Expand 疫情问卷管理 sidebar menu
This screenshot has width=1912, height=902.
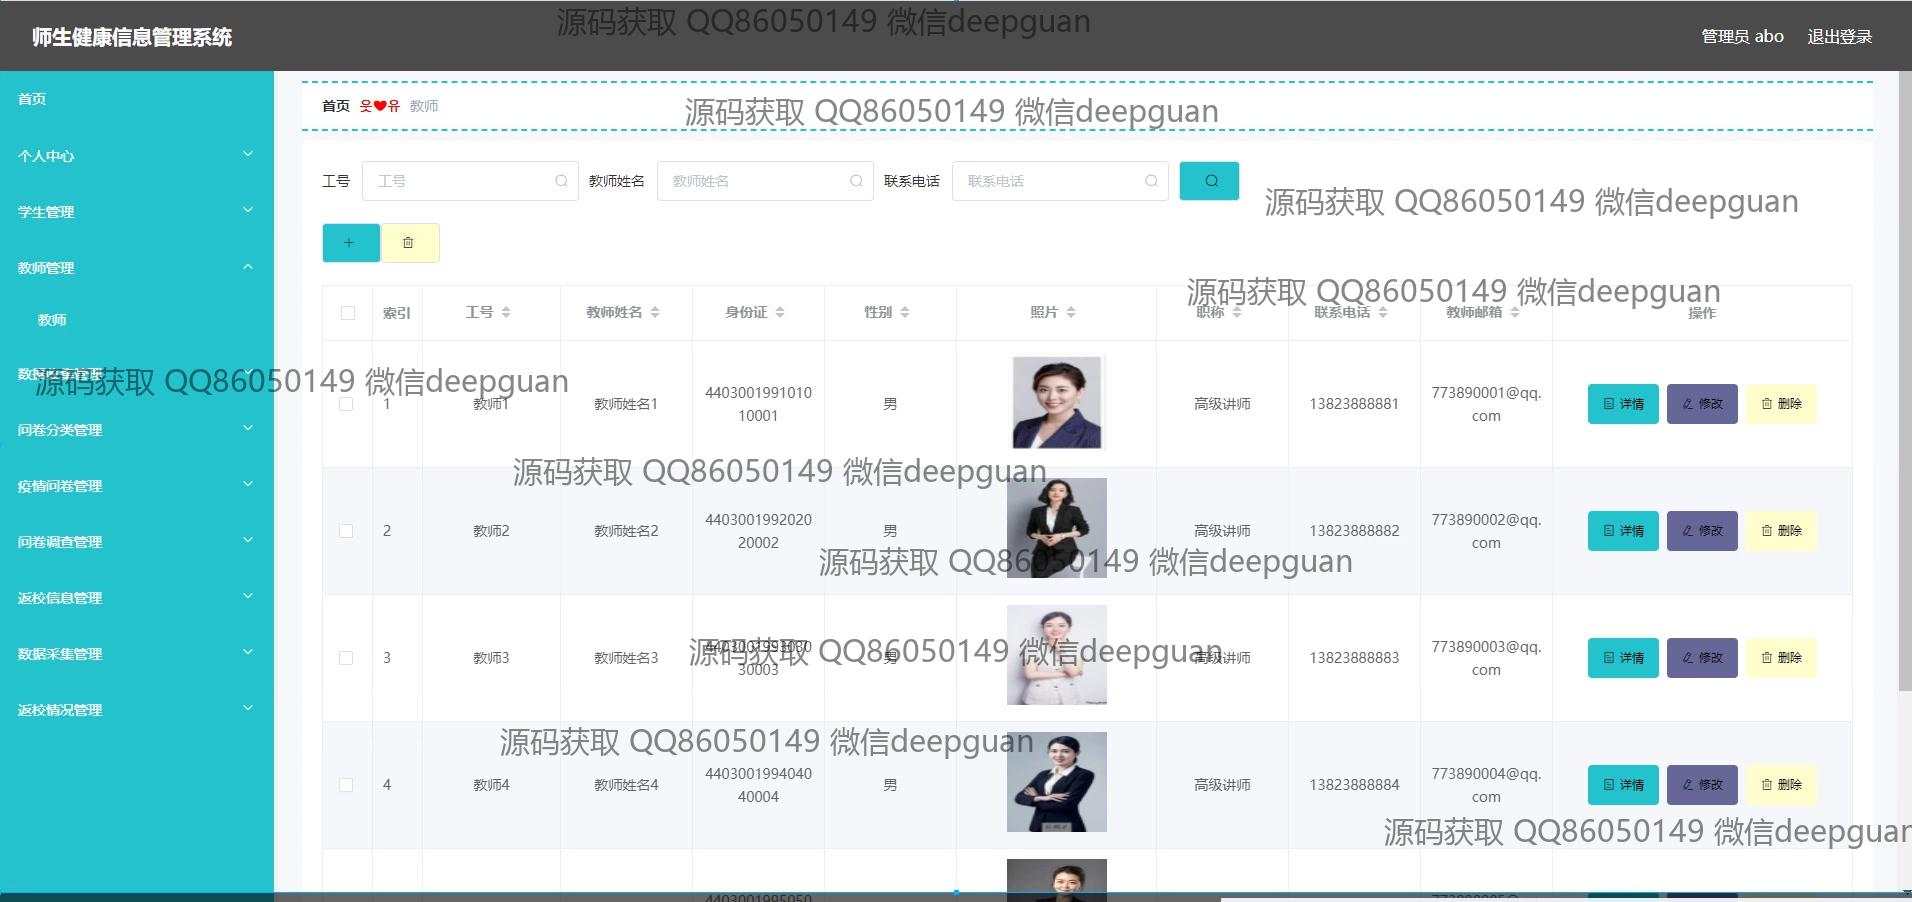click(x=137, y=485)
